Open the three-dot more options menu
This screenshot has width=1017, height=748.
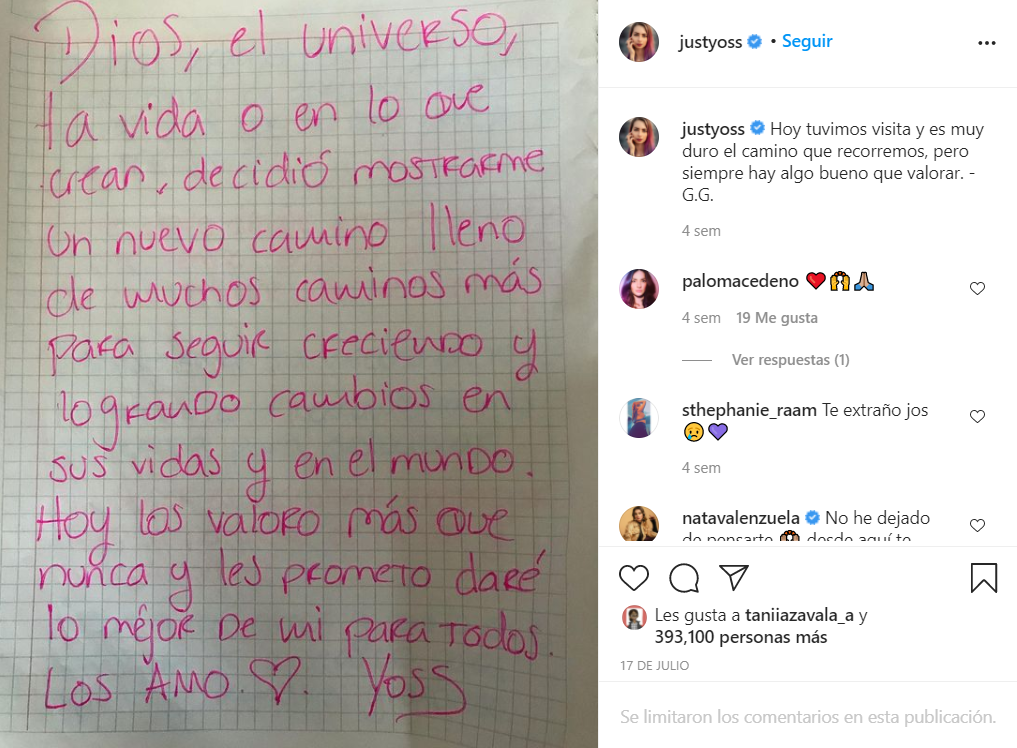click(x=987, y=43)
